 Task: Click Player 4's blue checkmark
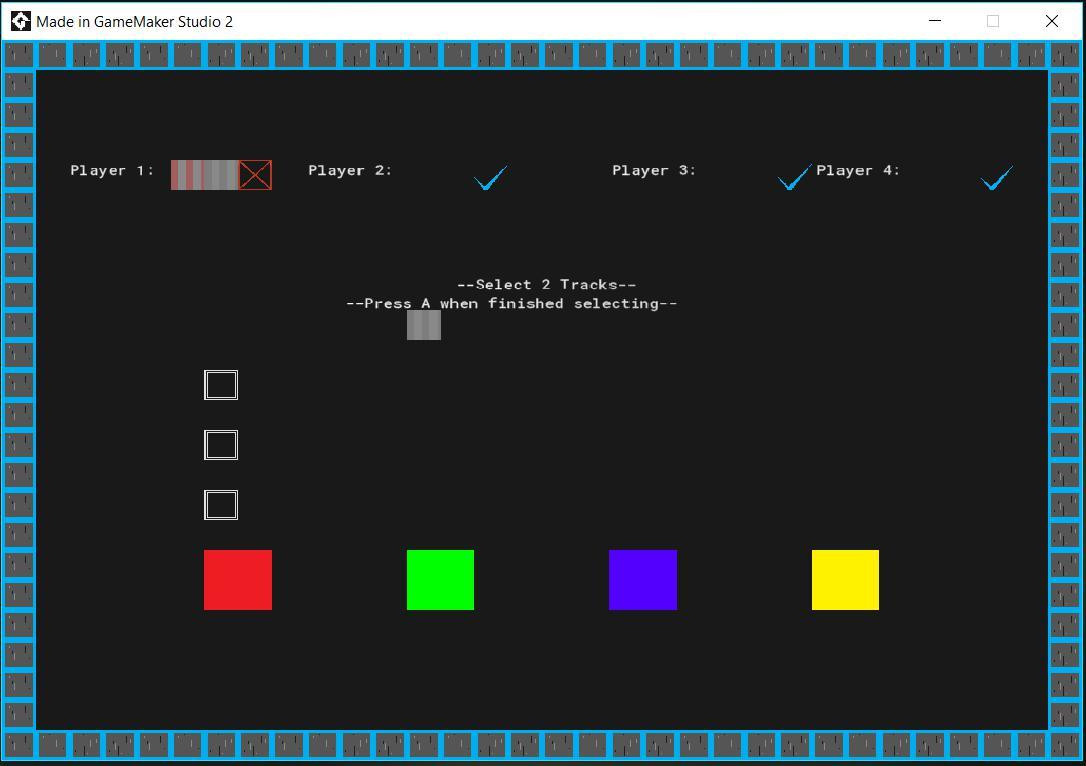click(997, 177)
